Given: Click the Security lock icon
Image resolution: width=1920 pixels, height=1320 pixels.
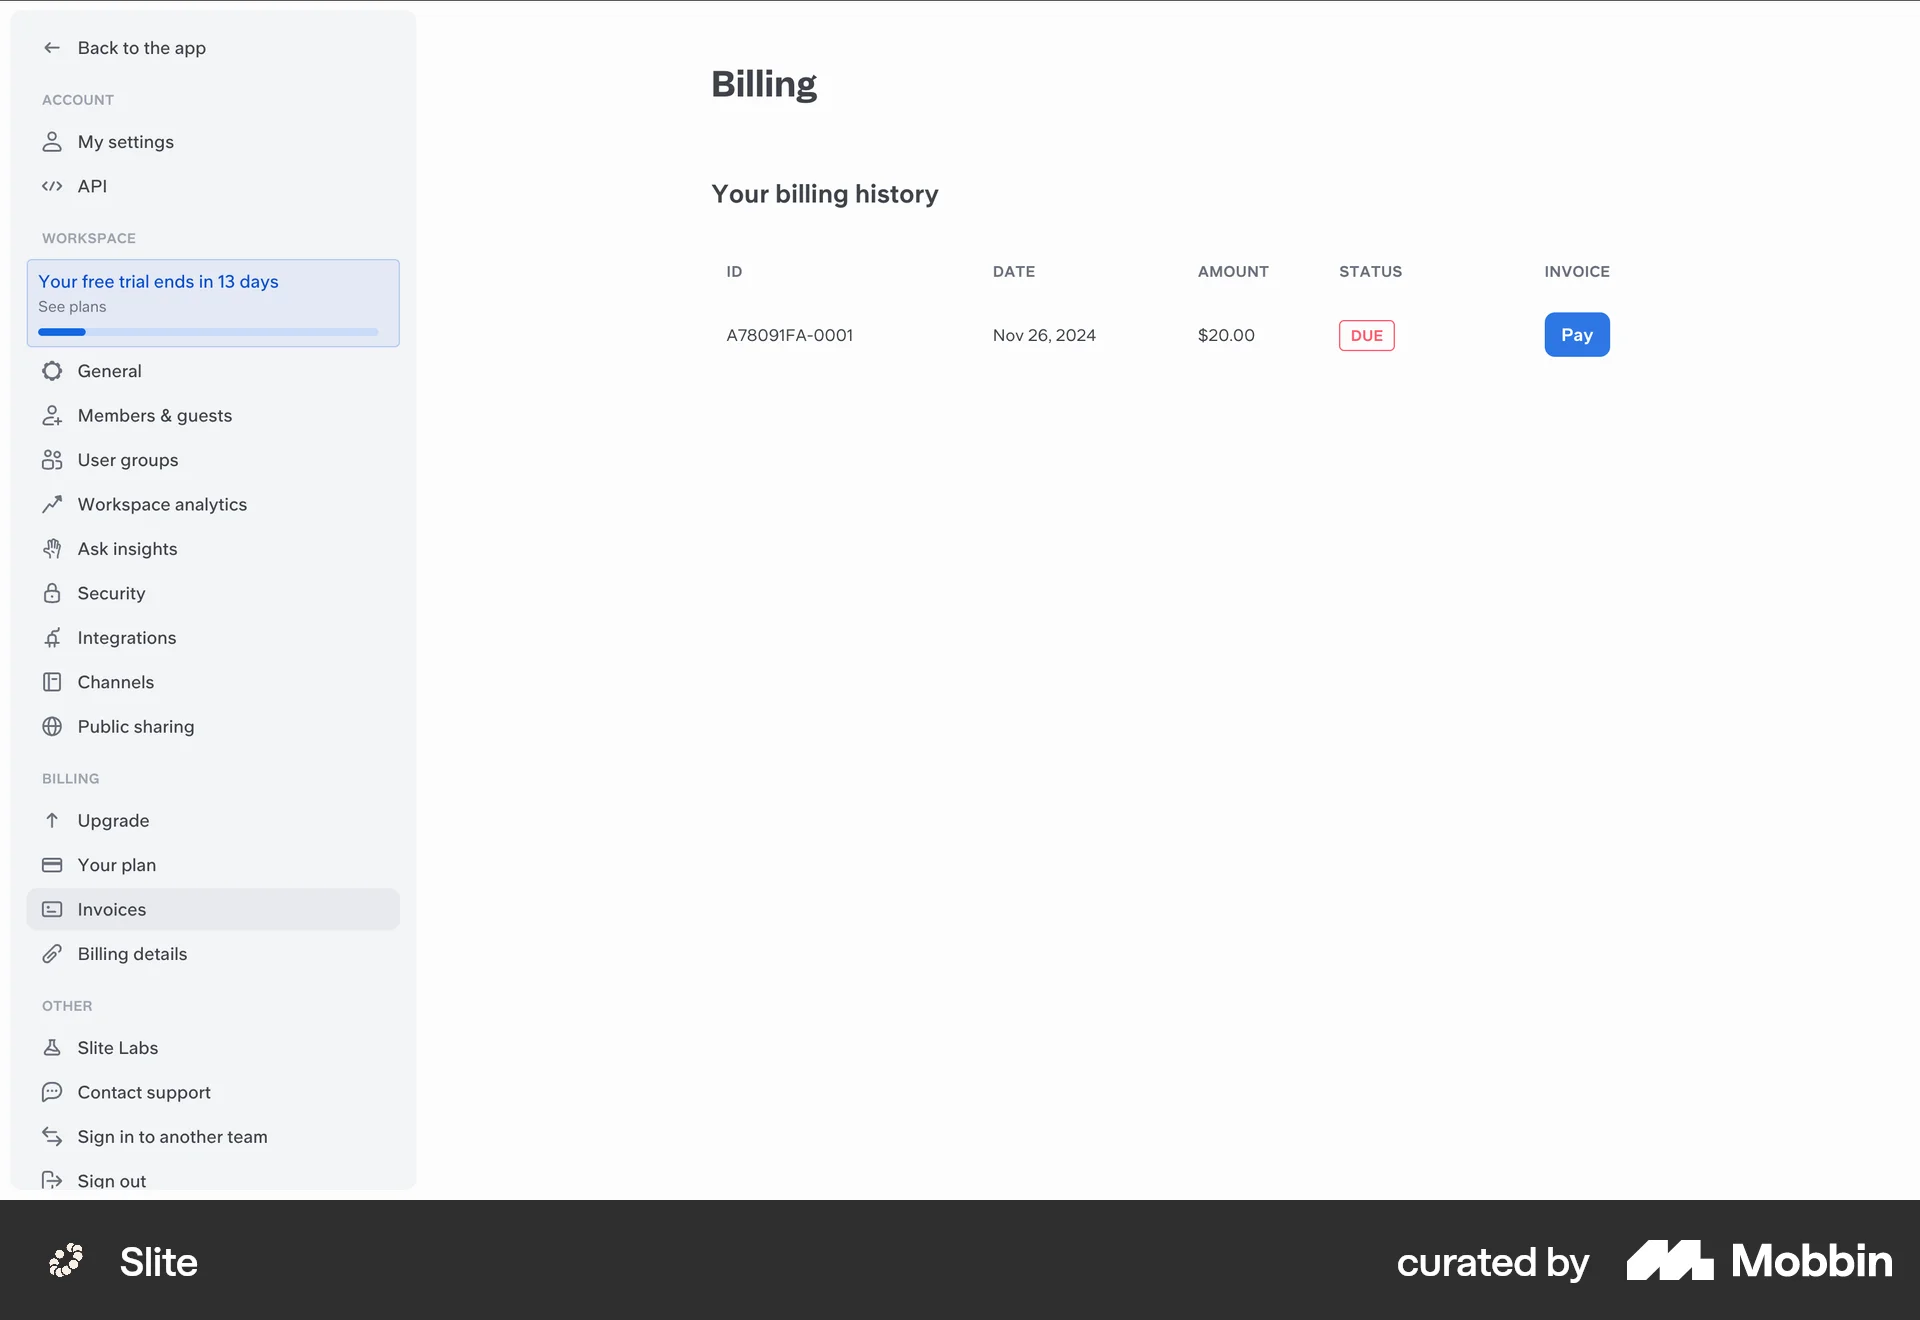Looking at the screenshot, I should [52, 593].
